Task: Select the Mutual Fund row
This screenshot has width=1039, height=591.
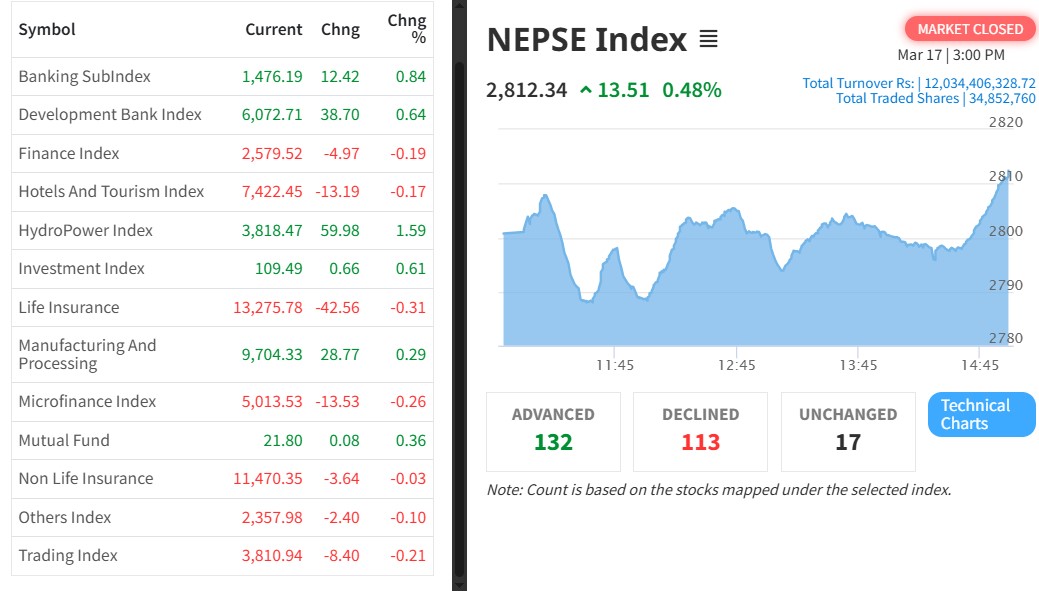Action: point(64,440)
